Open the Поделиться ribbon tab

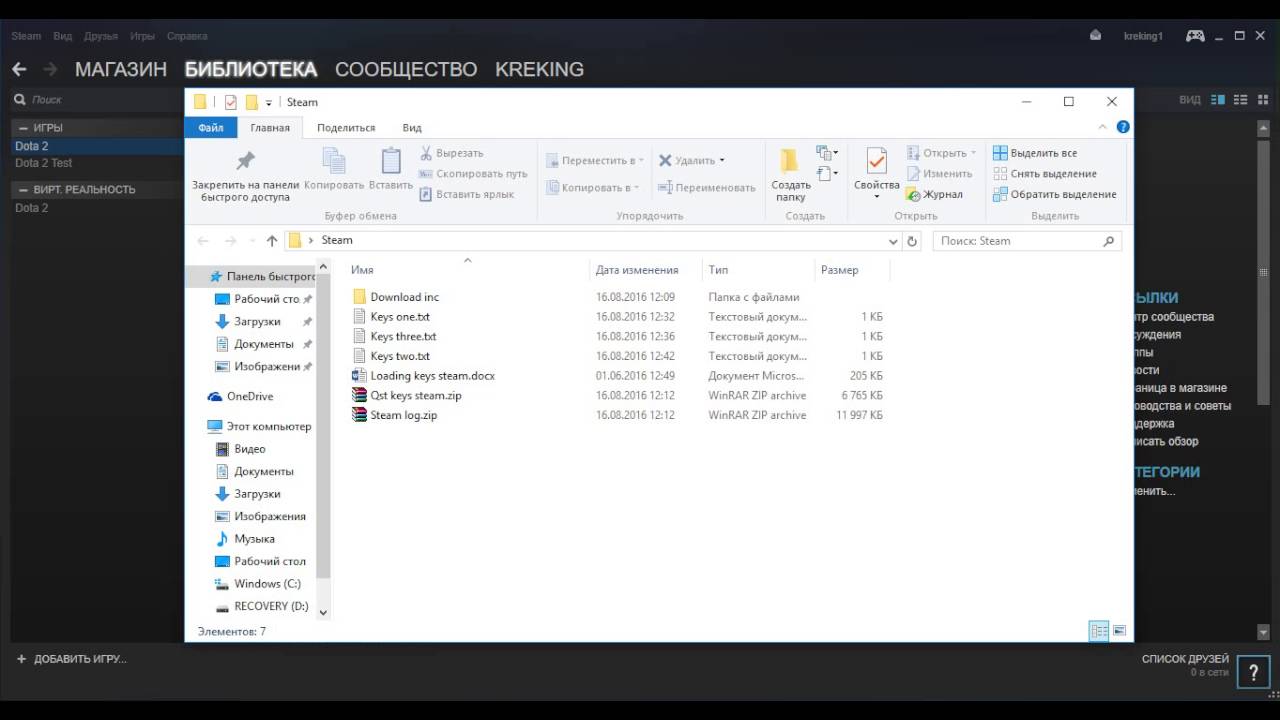click(x=346, y=128)
